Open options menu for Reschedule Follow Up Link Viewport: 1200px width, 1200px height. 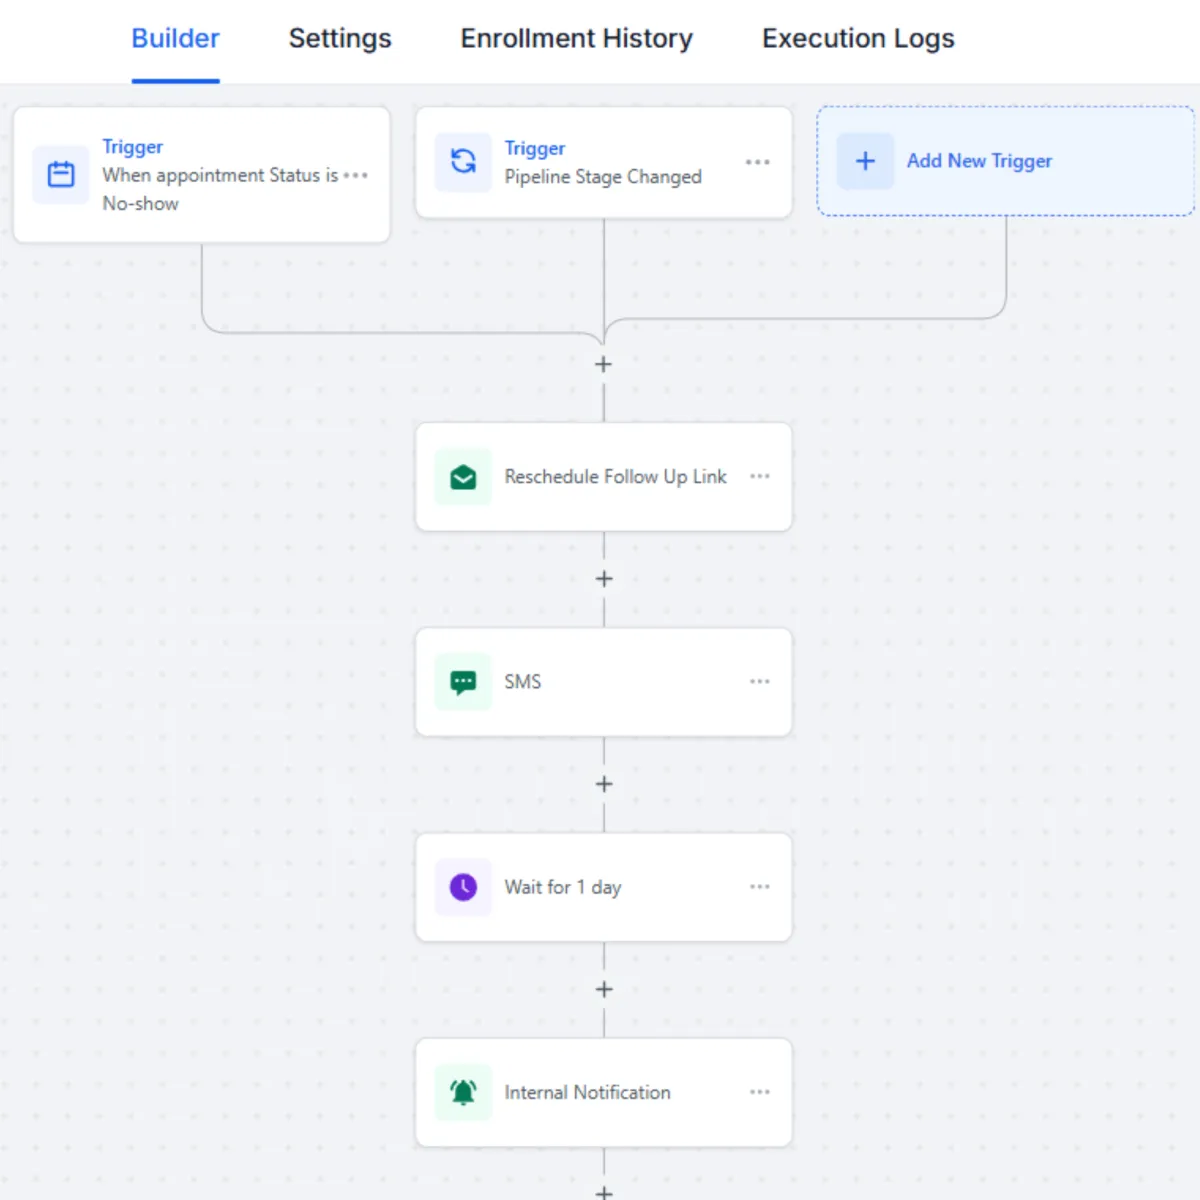tap(760, 477)
